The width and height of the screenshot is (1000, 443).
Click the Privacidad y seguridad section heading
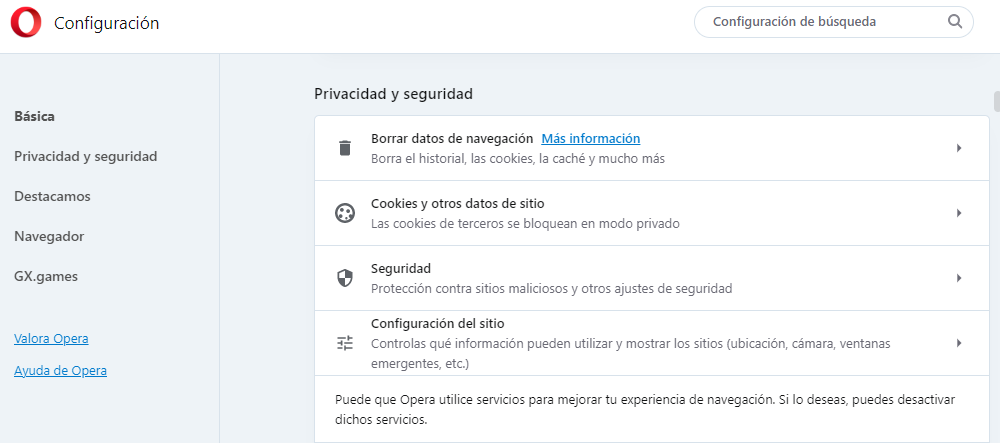tap(393, 94)
